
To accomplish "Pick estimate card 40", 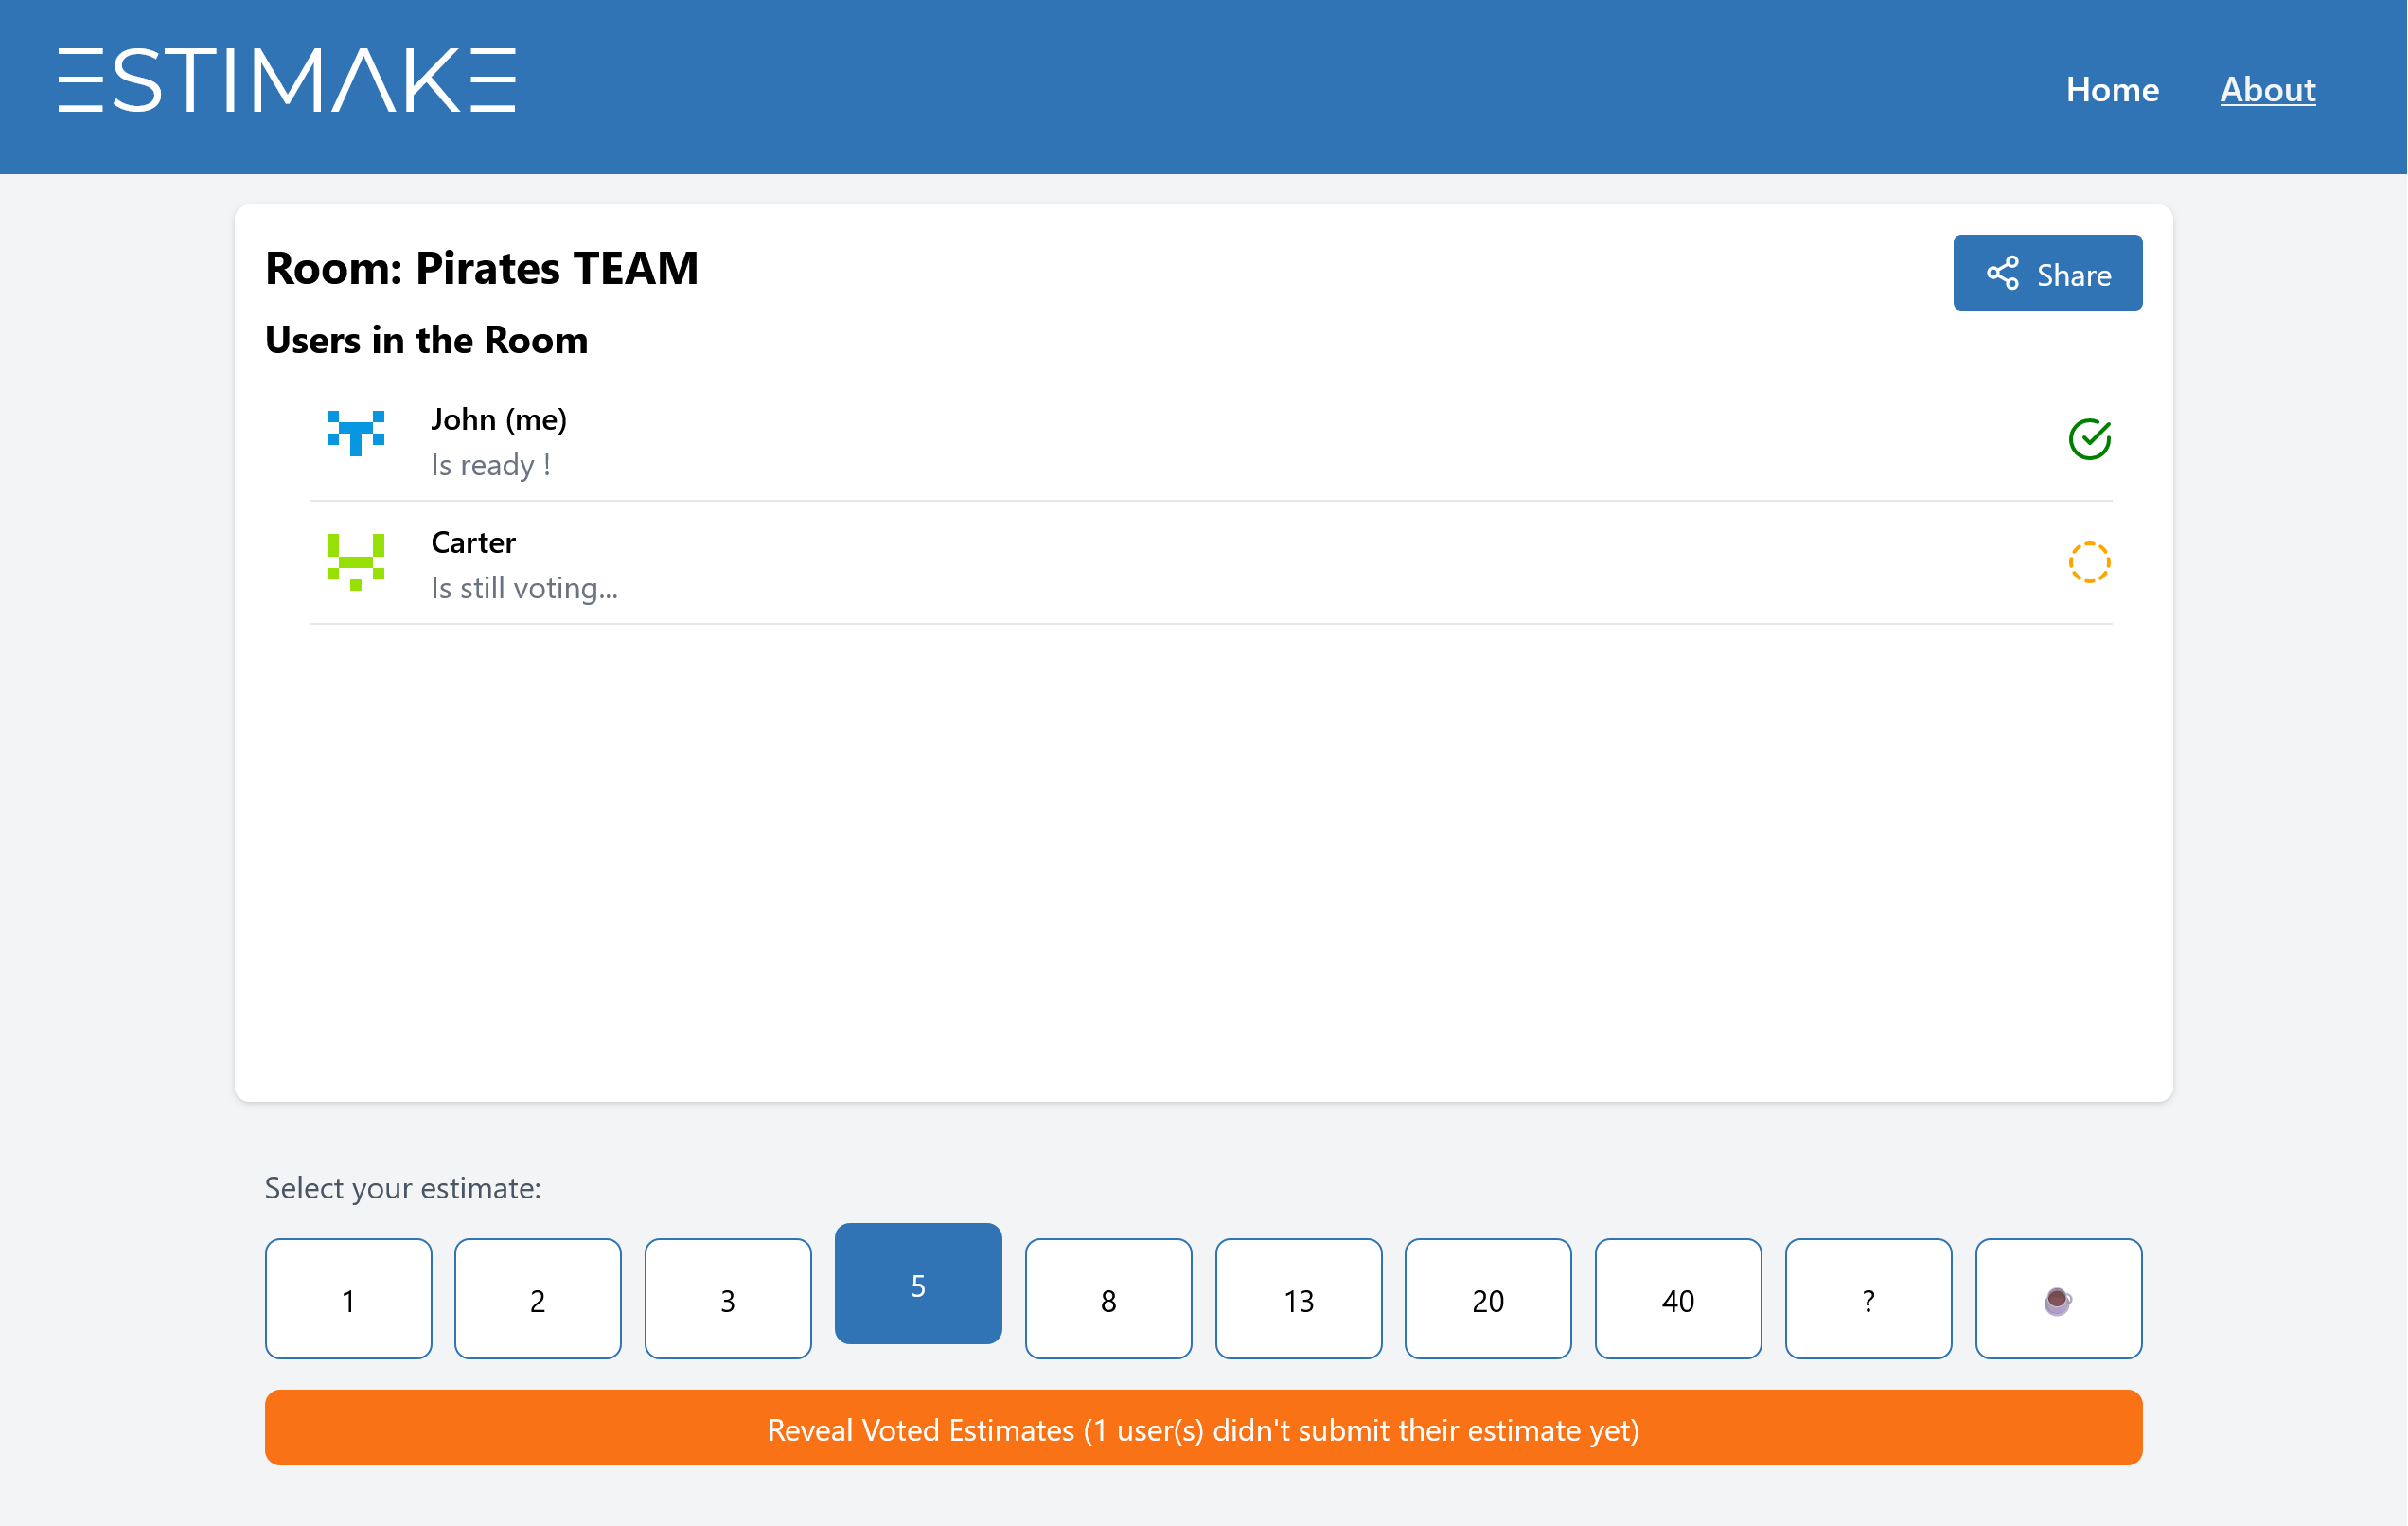I will [x=1677, y=1299].
